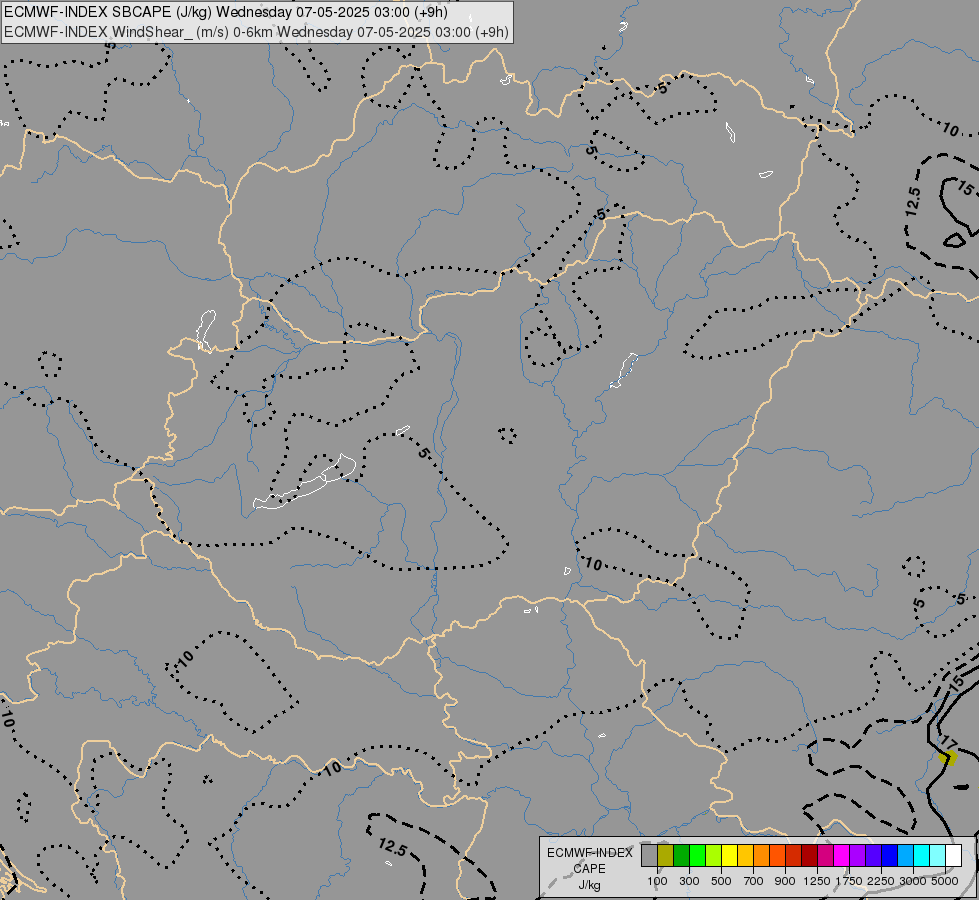Select the brick red legend swatch
979x900 pixels.
794,855
